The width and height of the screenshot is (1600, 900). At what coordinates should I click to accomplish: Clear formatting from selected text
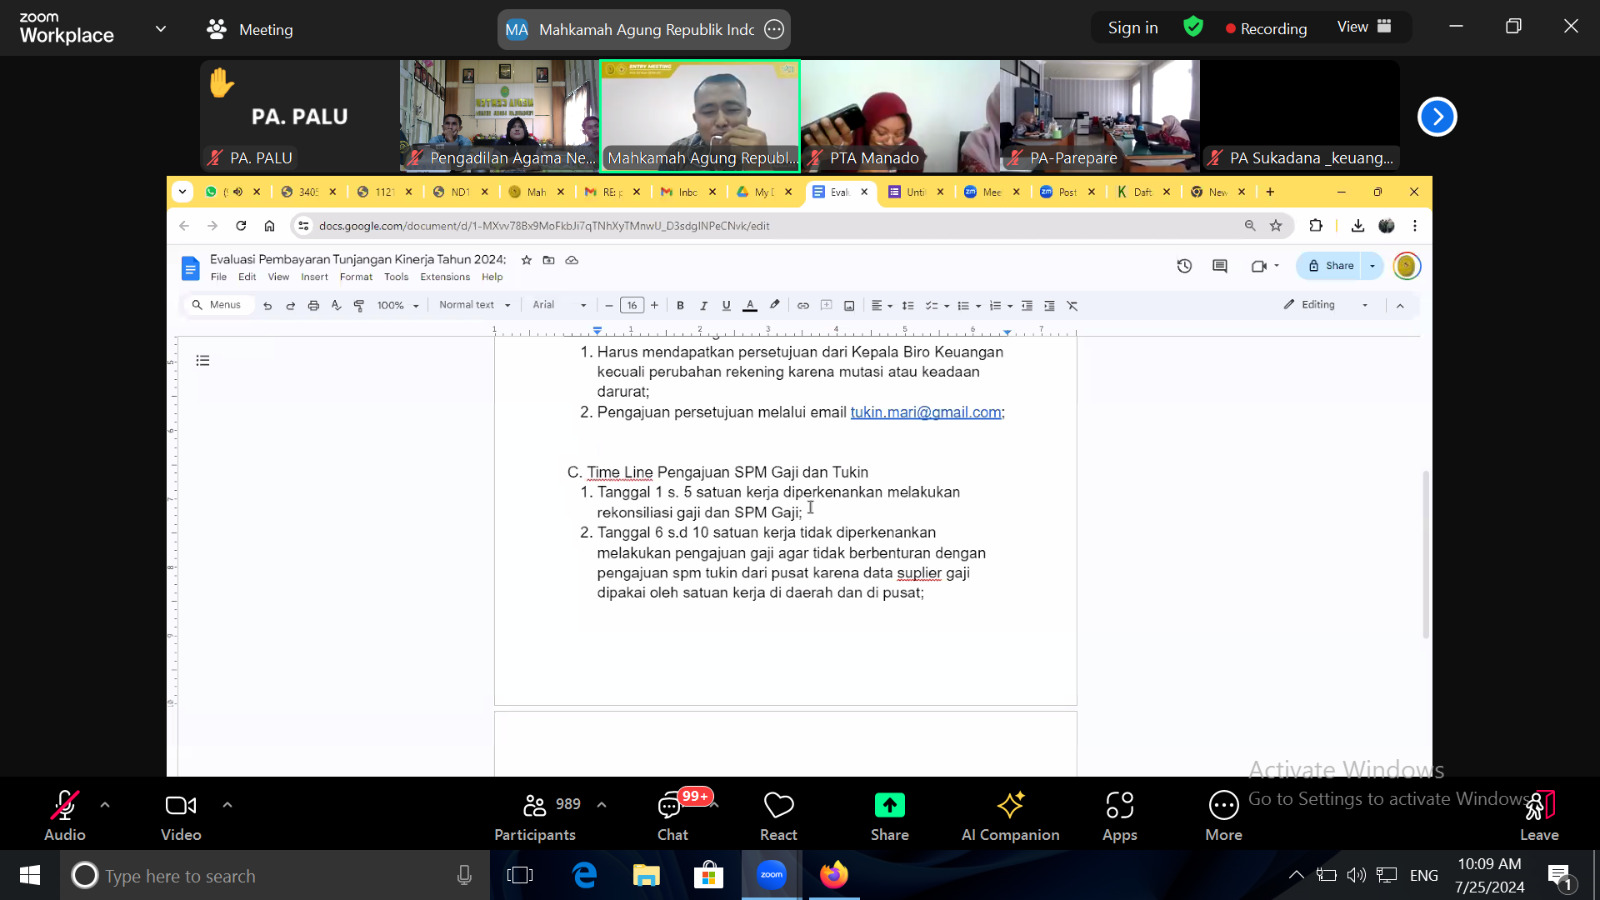click(x=1072, y=306)
